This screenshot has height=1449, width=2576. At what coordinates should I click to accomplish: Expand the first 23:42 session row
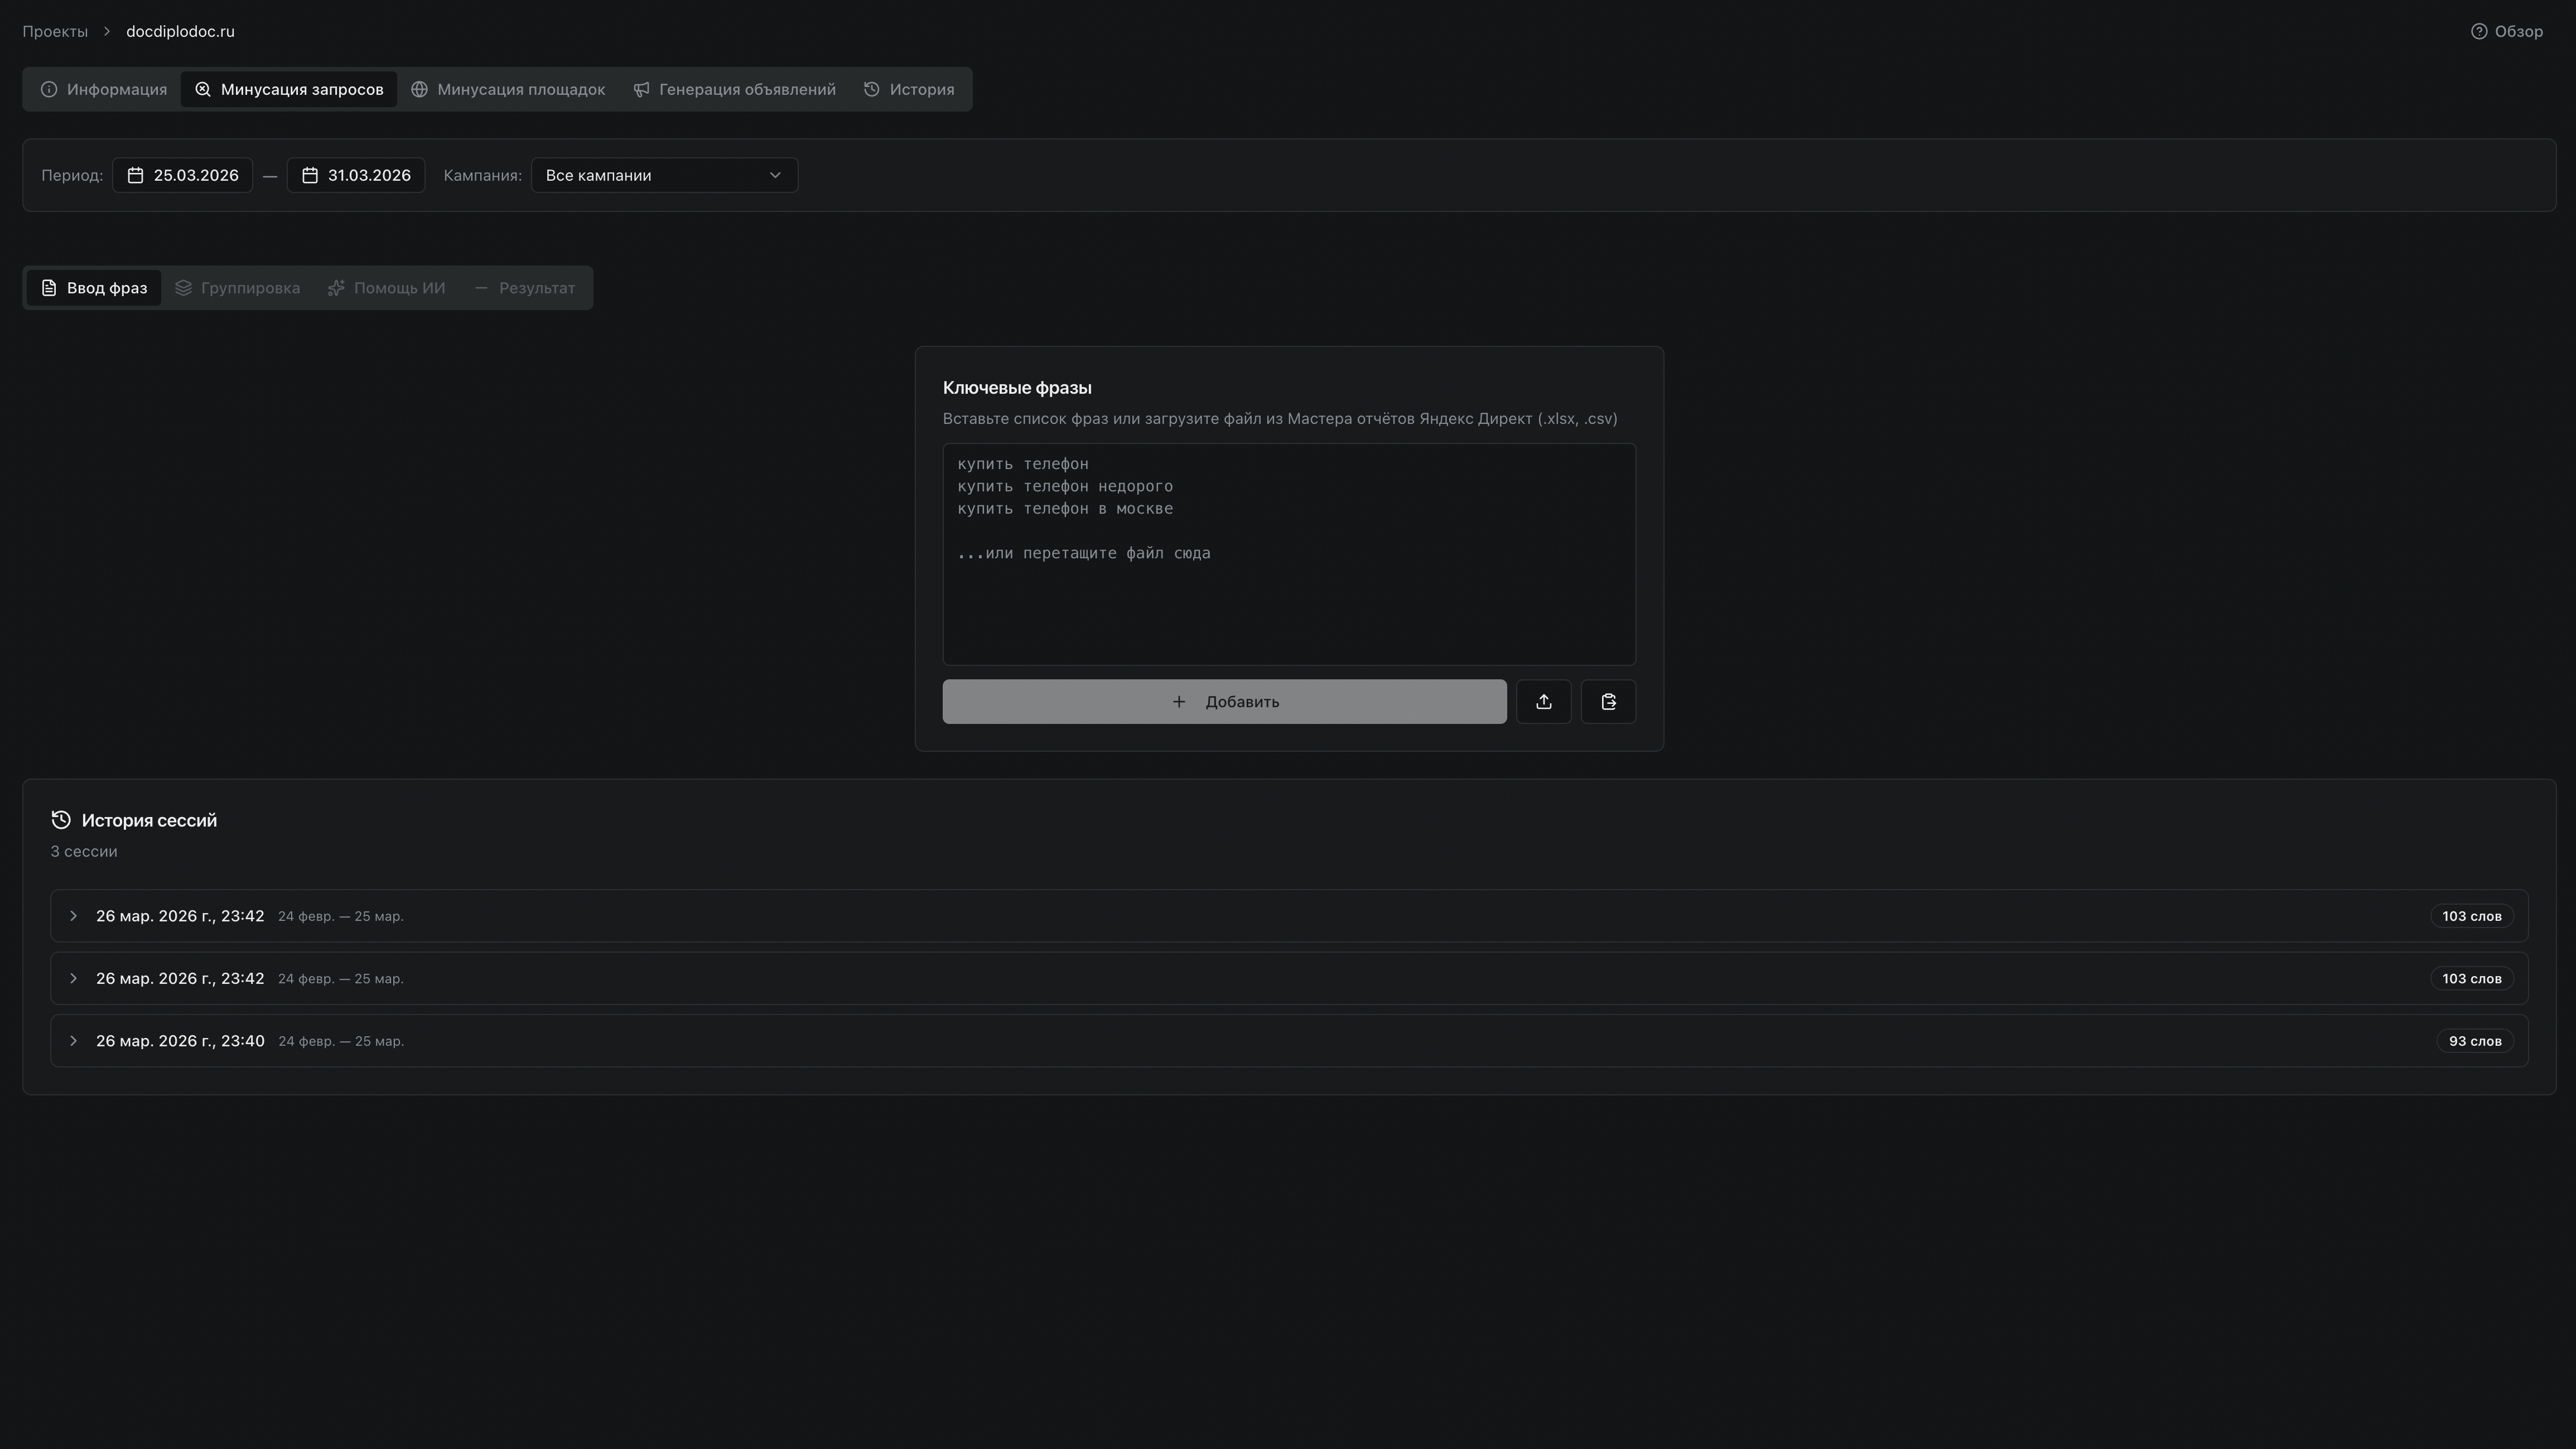click(73, 916)
